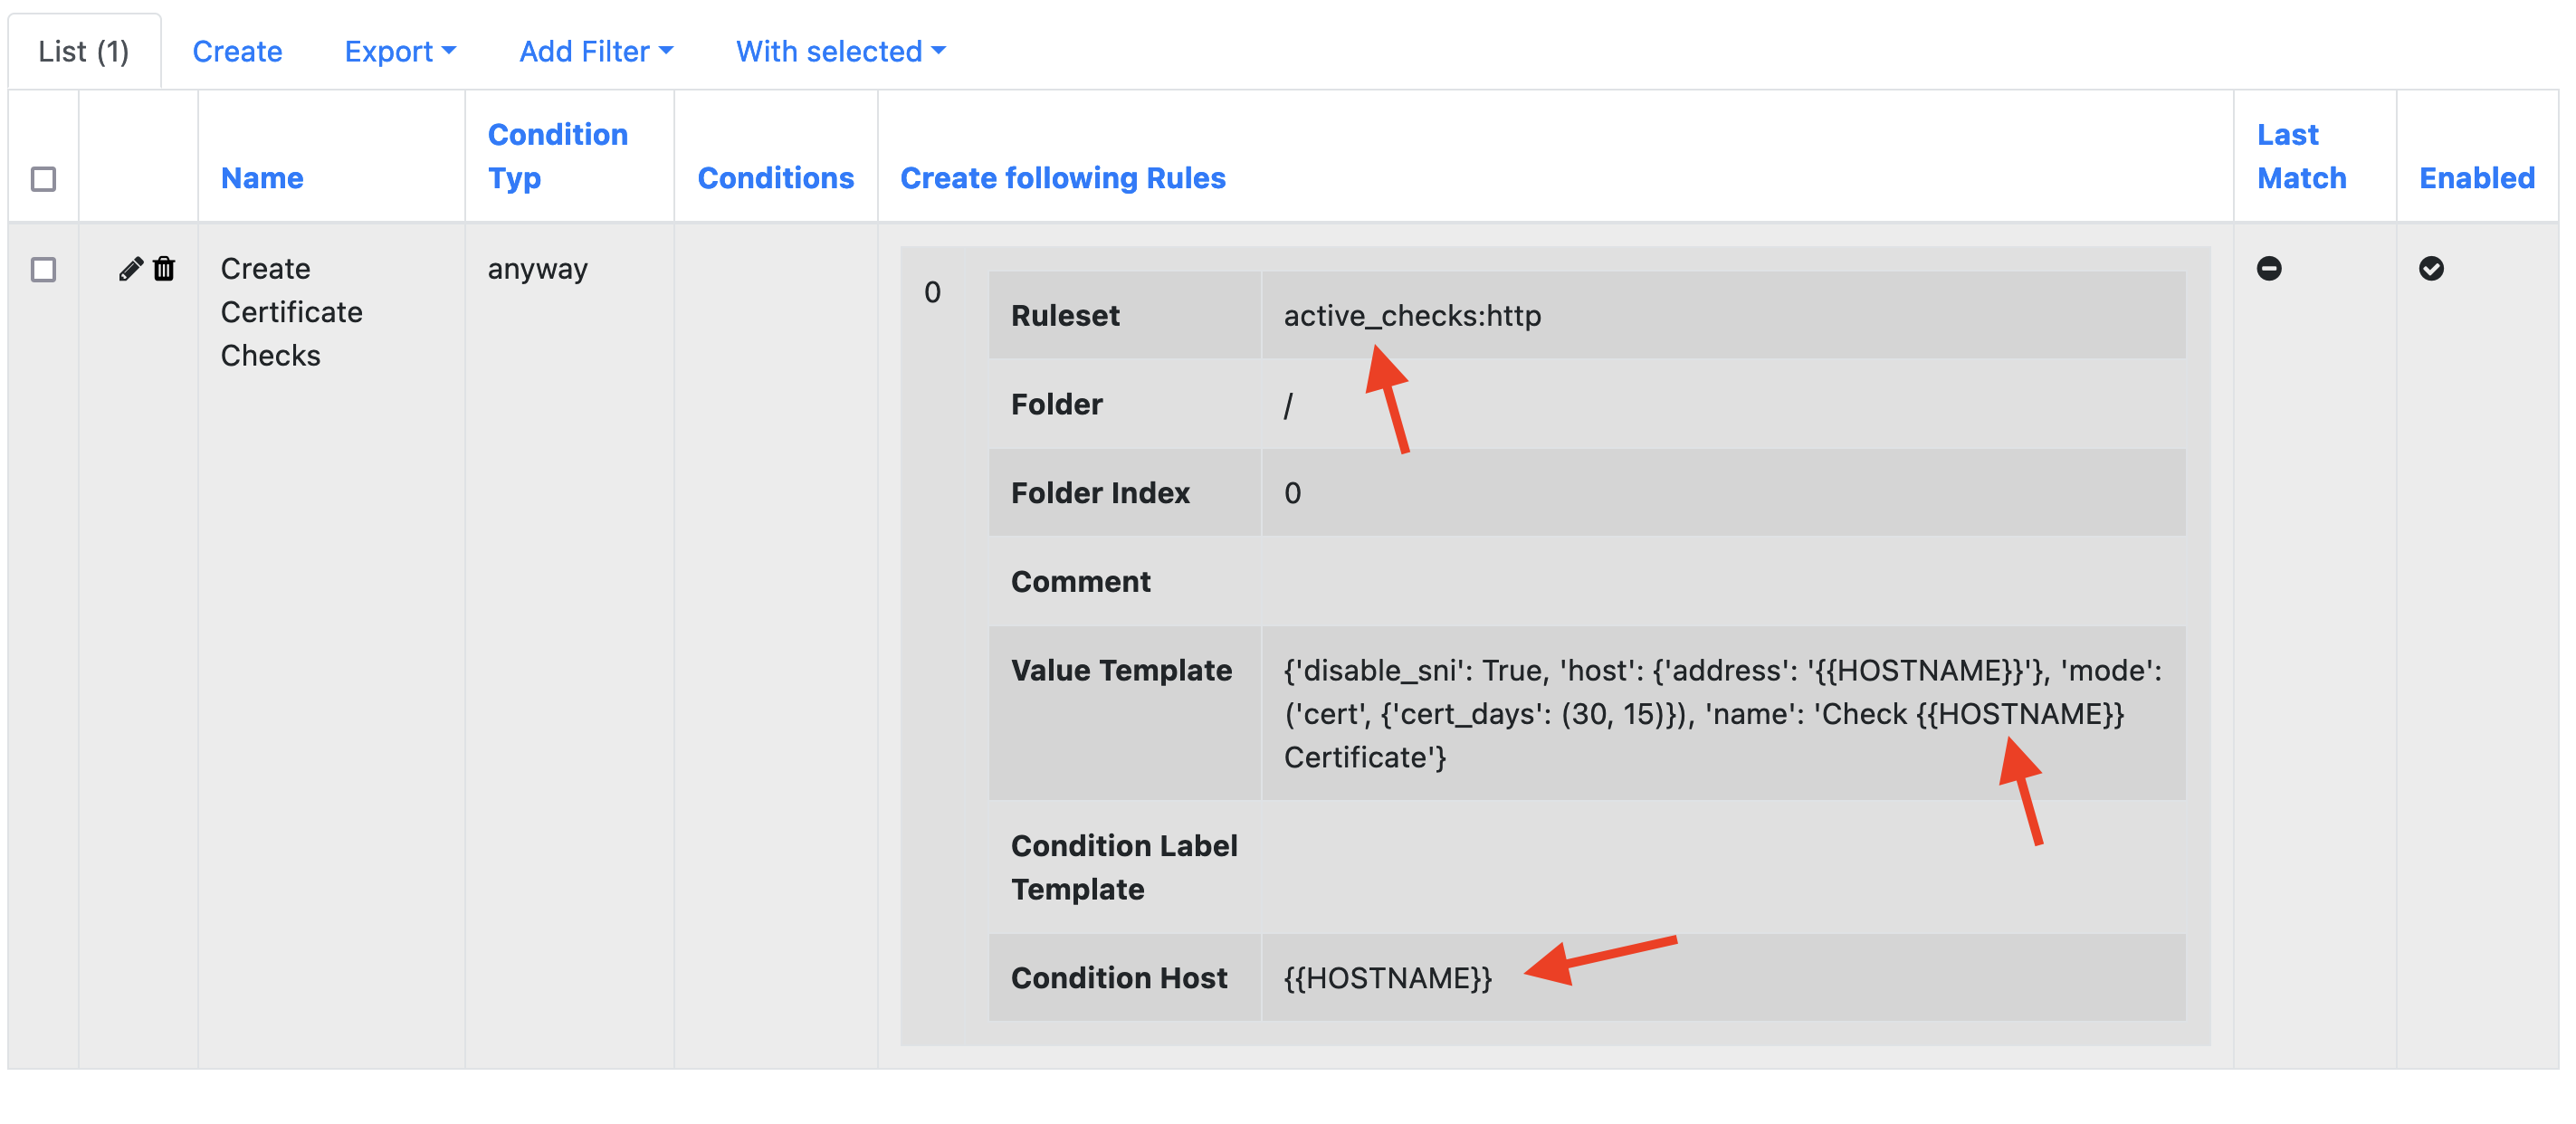The height and width of the screenshot is (1124, 2576).
Task: Click the pencil edit icon for the rule
Action: tap(130, 269)
